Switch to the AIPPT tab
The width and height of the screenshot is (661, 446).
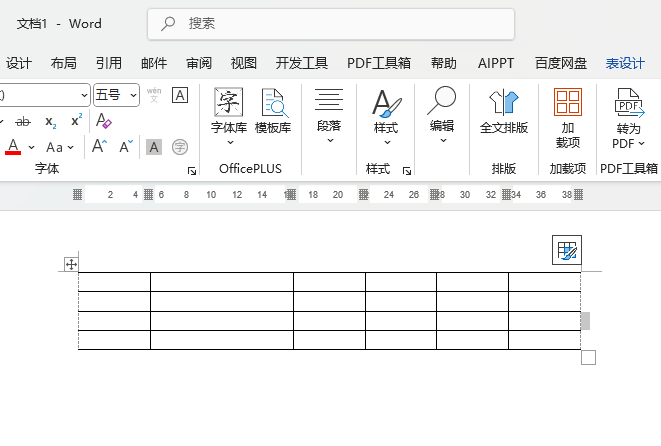click(496, 63)
